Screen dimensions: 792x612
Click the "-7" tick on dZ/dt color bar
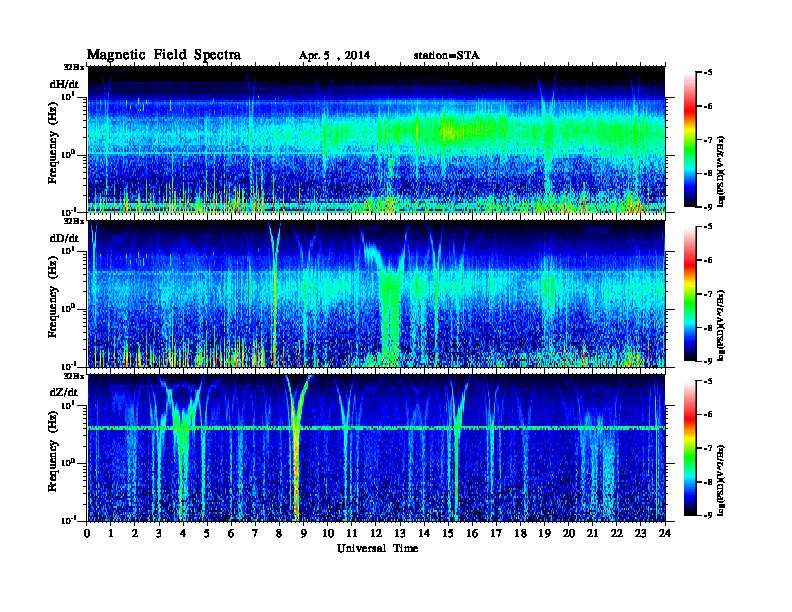pyautogui.click(x=708, y=447)
